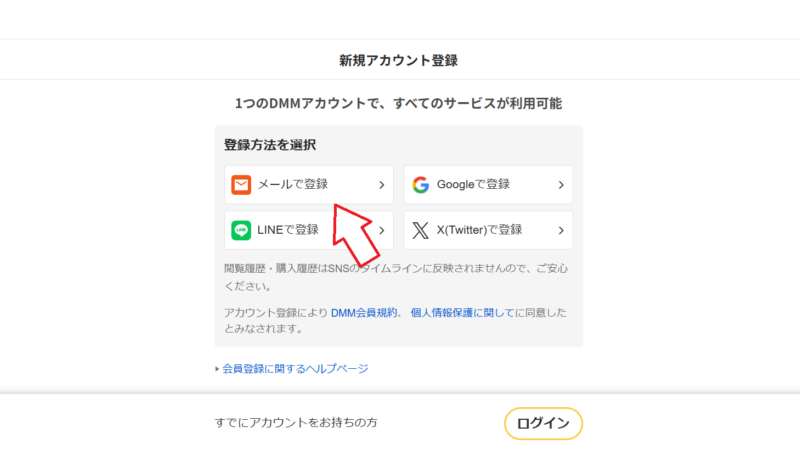This screenshot has width=800, height=450.
Task: Click chevron arrow on X(Twitter)で登録 row
Action: click(561, 231)
